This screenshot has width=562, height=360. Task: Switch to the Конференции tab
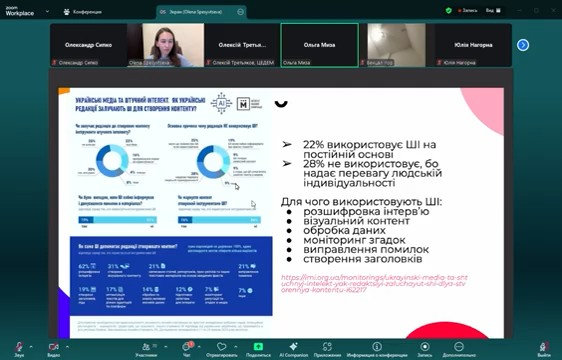83,12
